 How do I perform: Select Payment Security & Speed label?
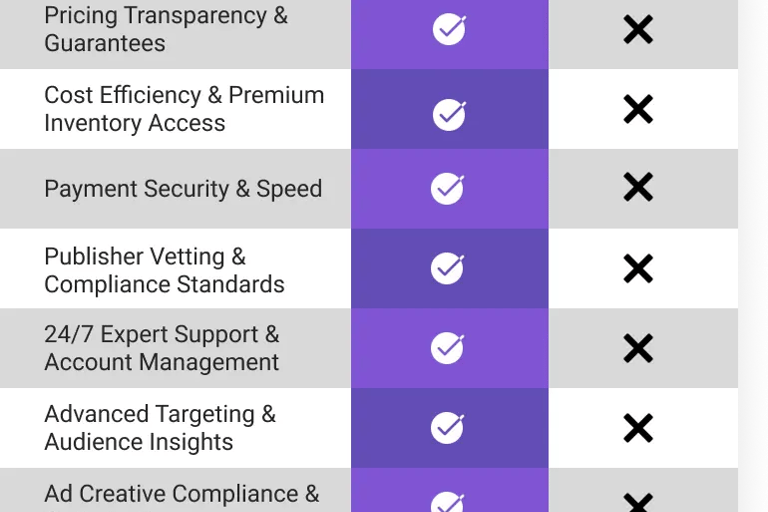pyautogui.click(x=183, y=189)
